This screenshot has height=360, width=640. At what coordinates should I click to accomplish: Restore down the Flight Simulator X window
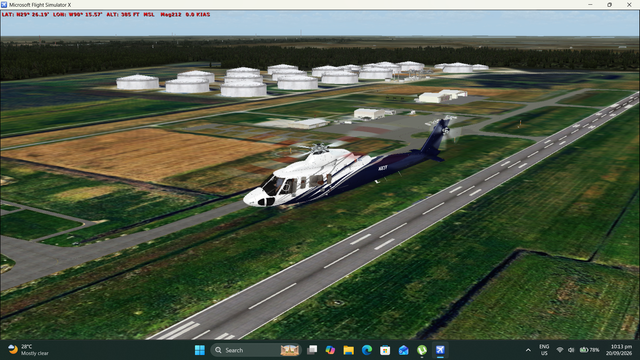(609, 4)
